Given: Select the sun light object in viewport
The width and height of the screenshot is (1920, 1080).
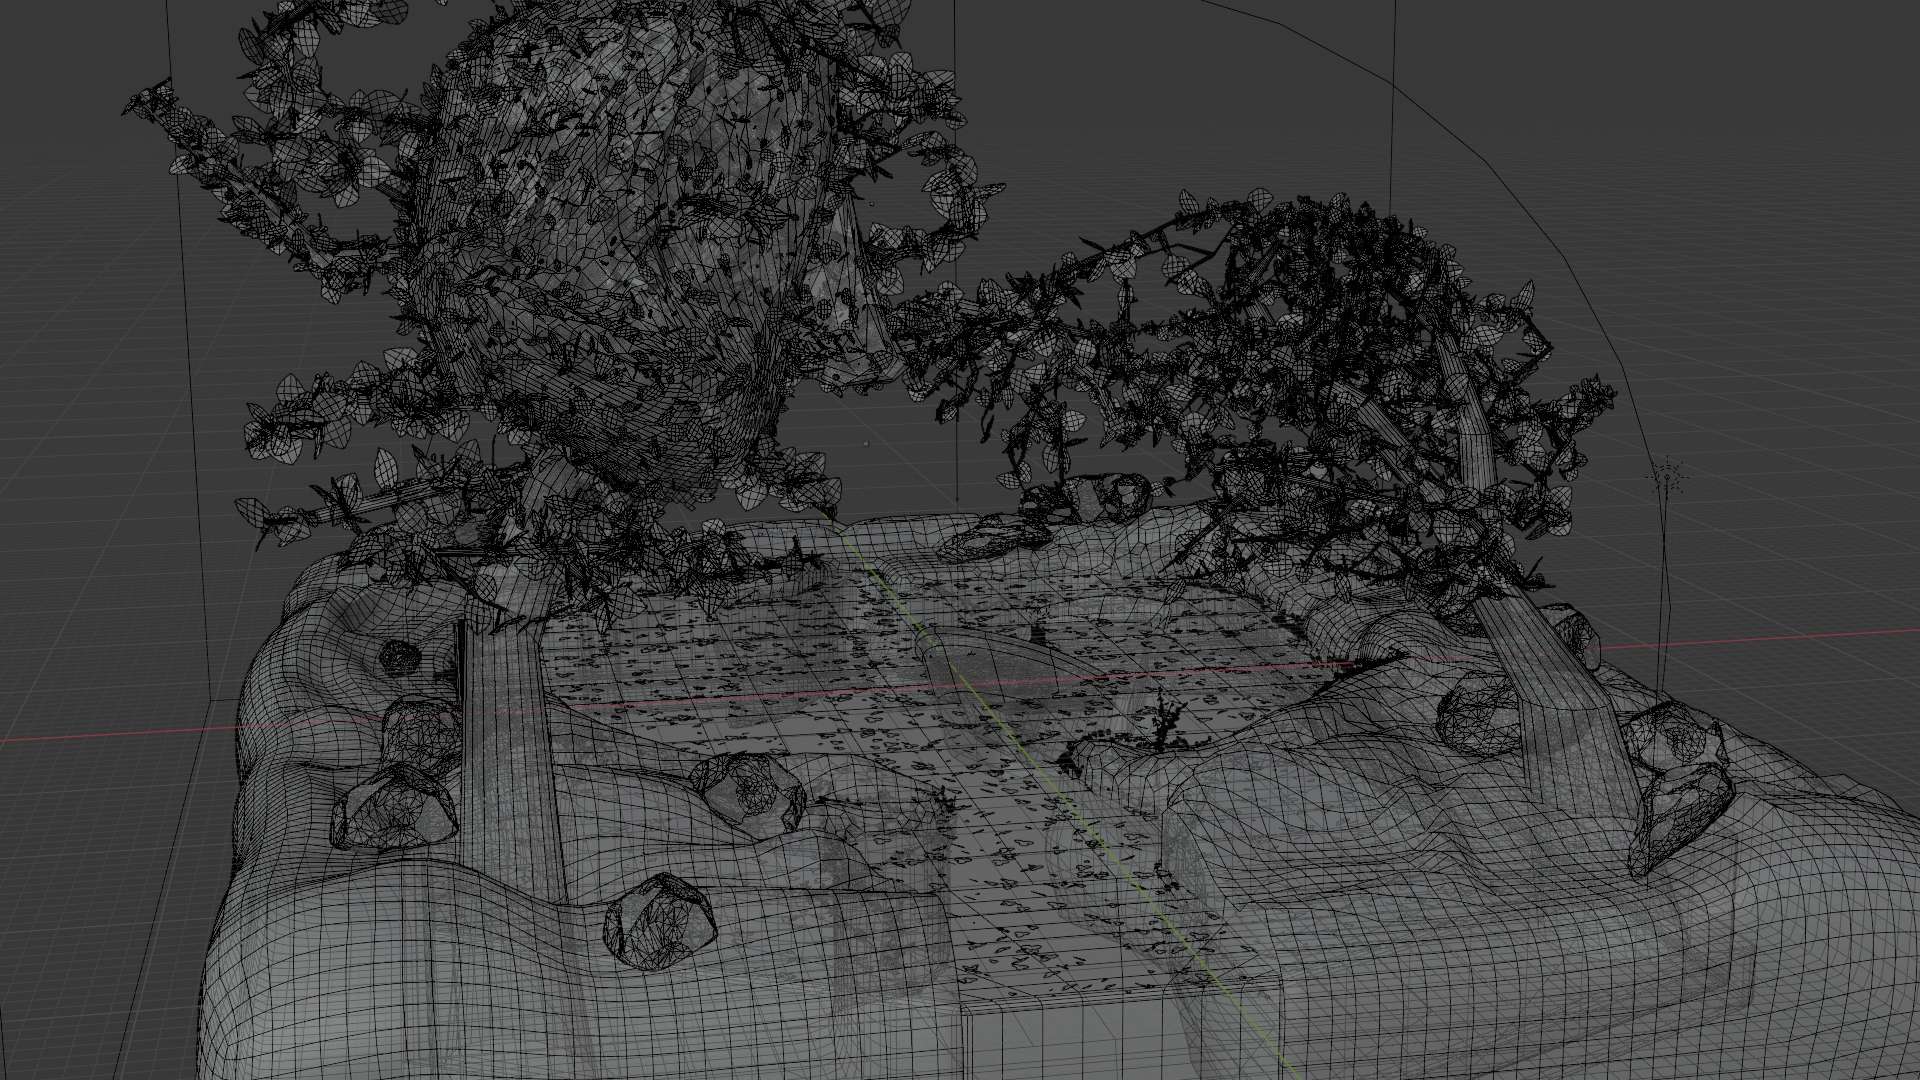Looking at the screenshot, I should click(1669, 476).
